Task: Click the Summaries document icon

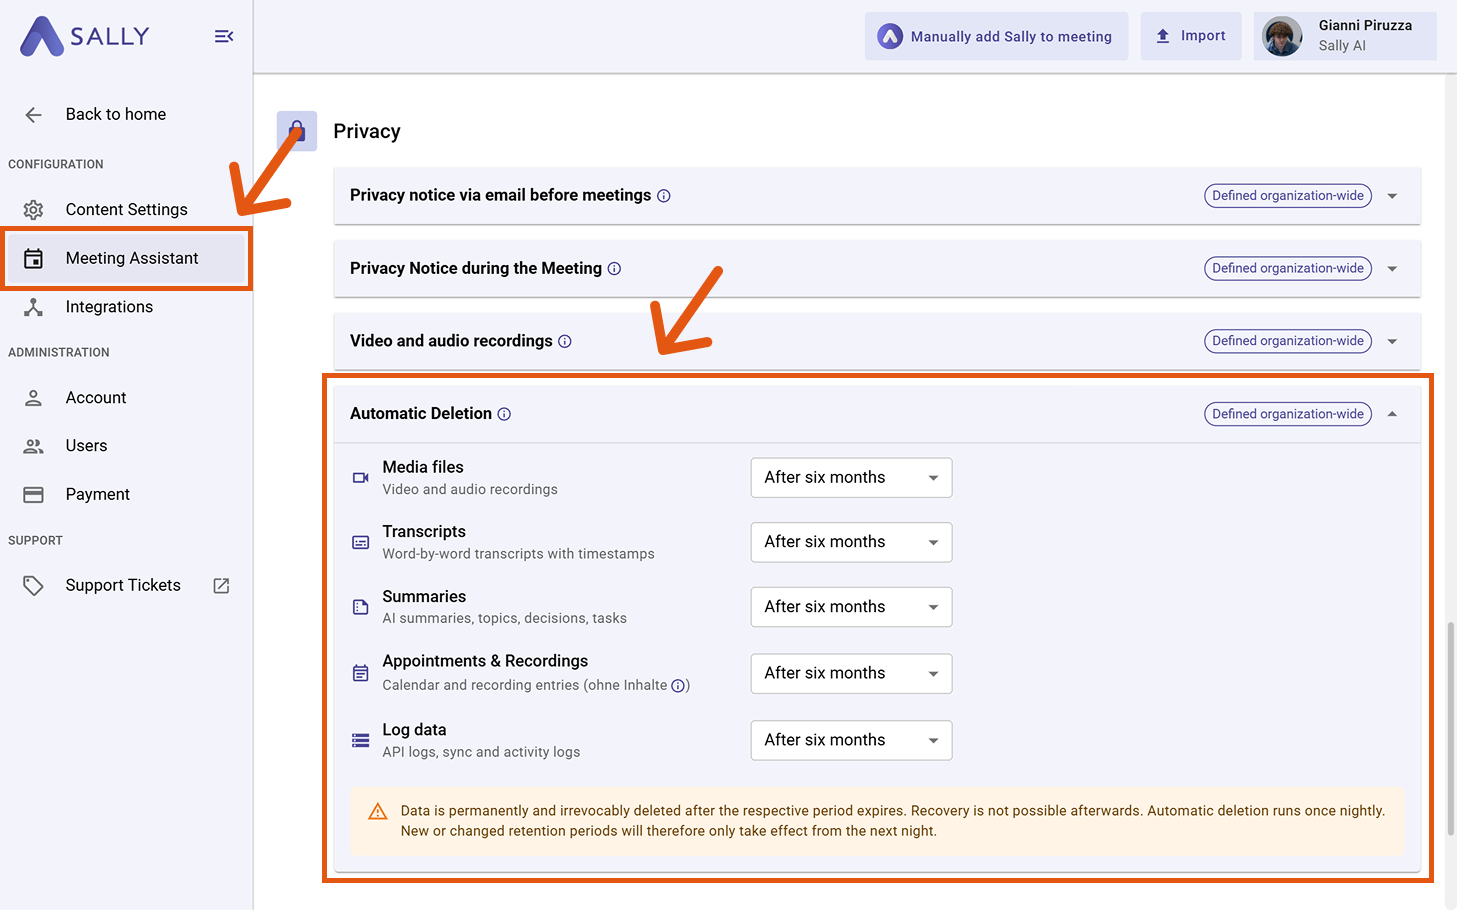Action: (x=360, y=606)
